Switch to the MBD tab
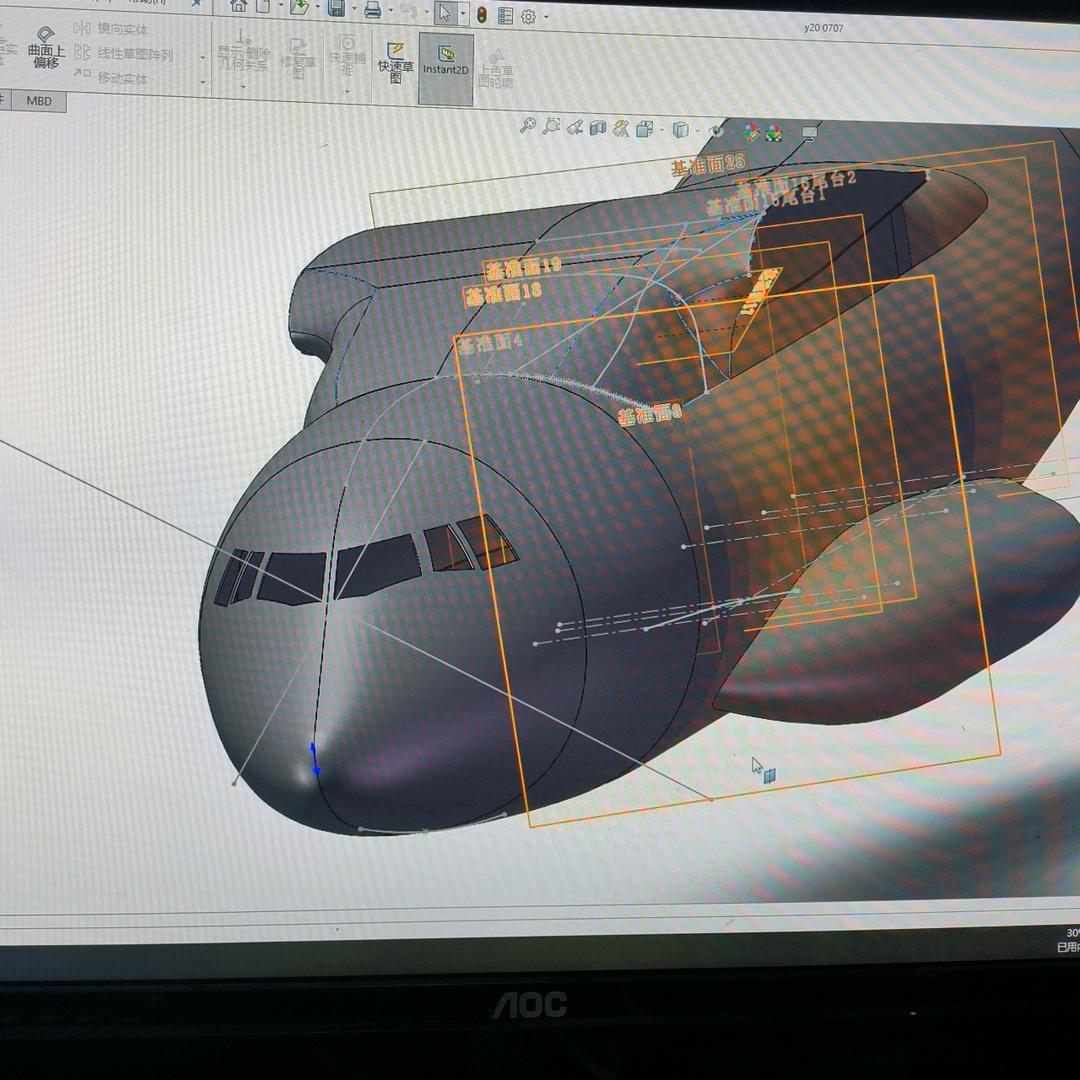 coord(39,101)
